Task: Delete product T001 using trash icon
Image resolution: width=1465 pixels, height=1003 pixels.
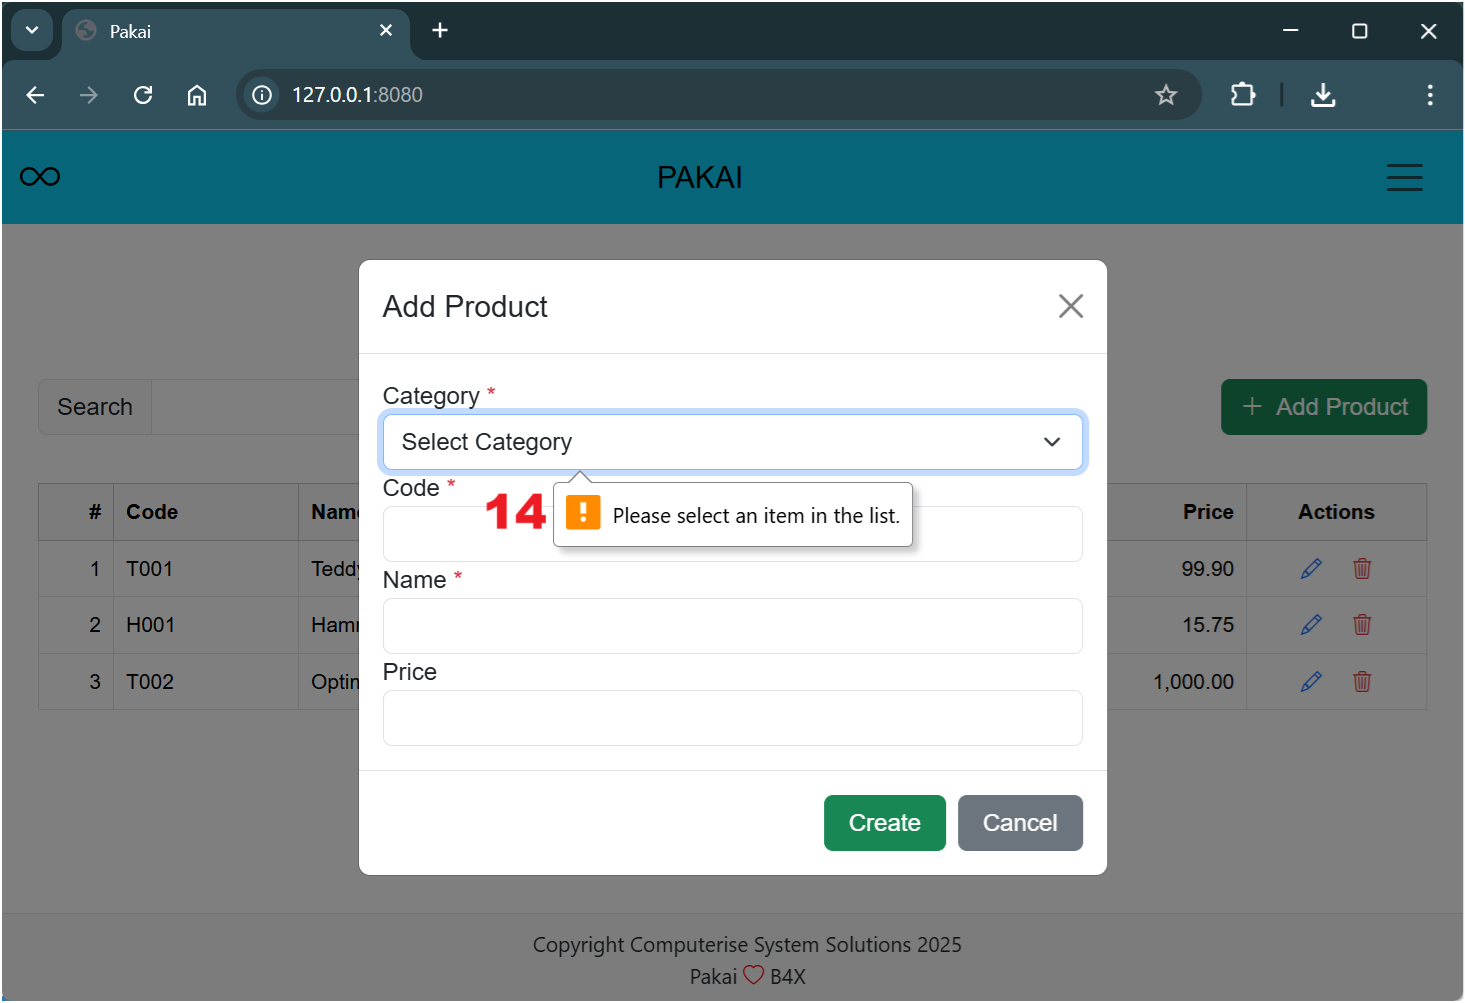Action: click(1362, 569)
